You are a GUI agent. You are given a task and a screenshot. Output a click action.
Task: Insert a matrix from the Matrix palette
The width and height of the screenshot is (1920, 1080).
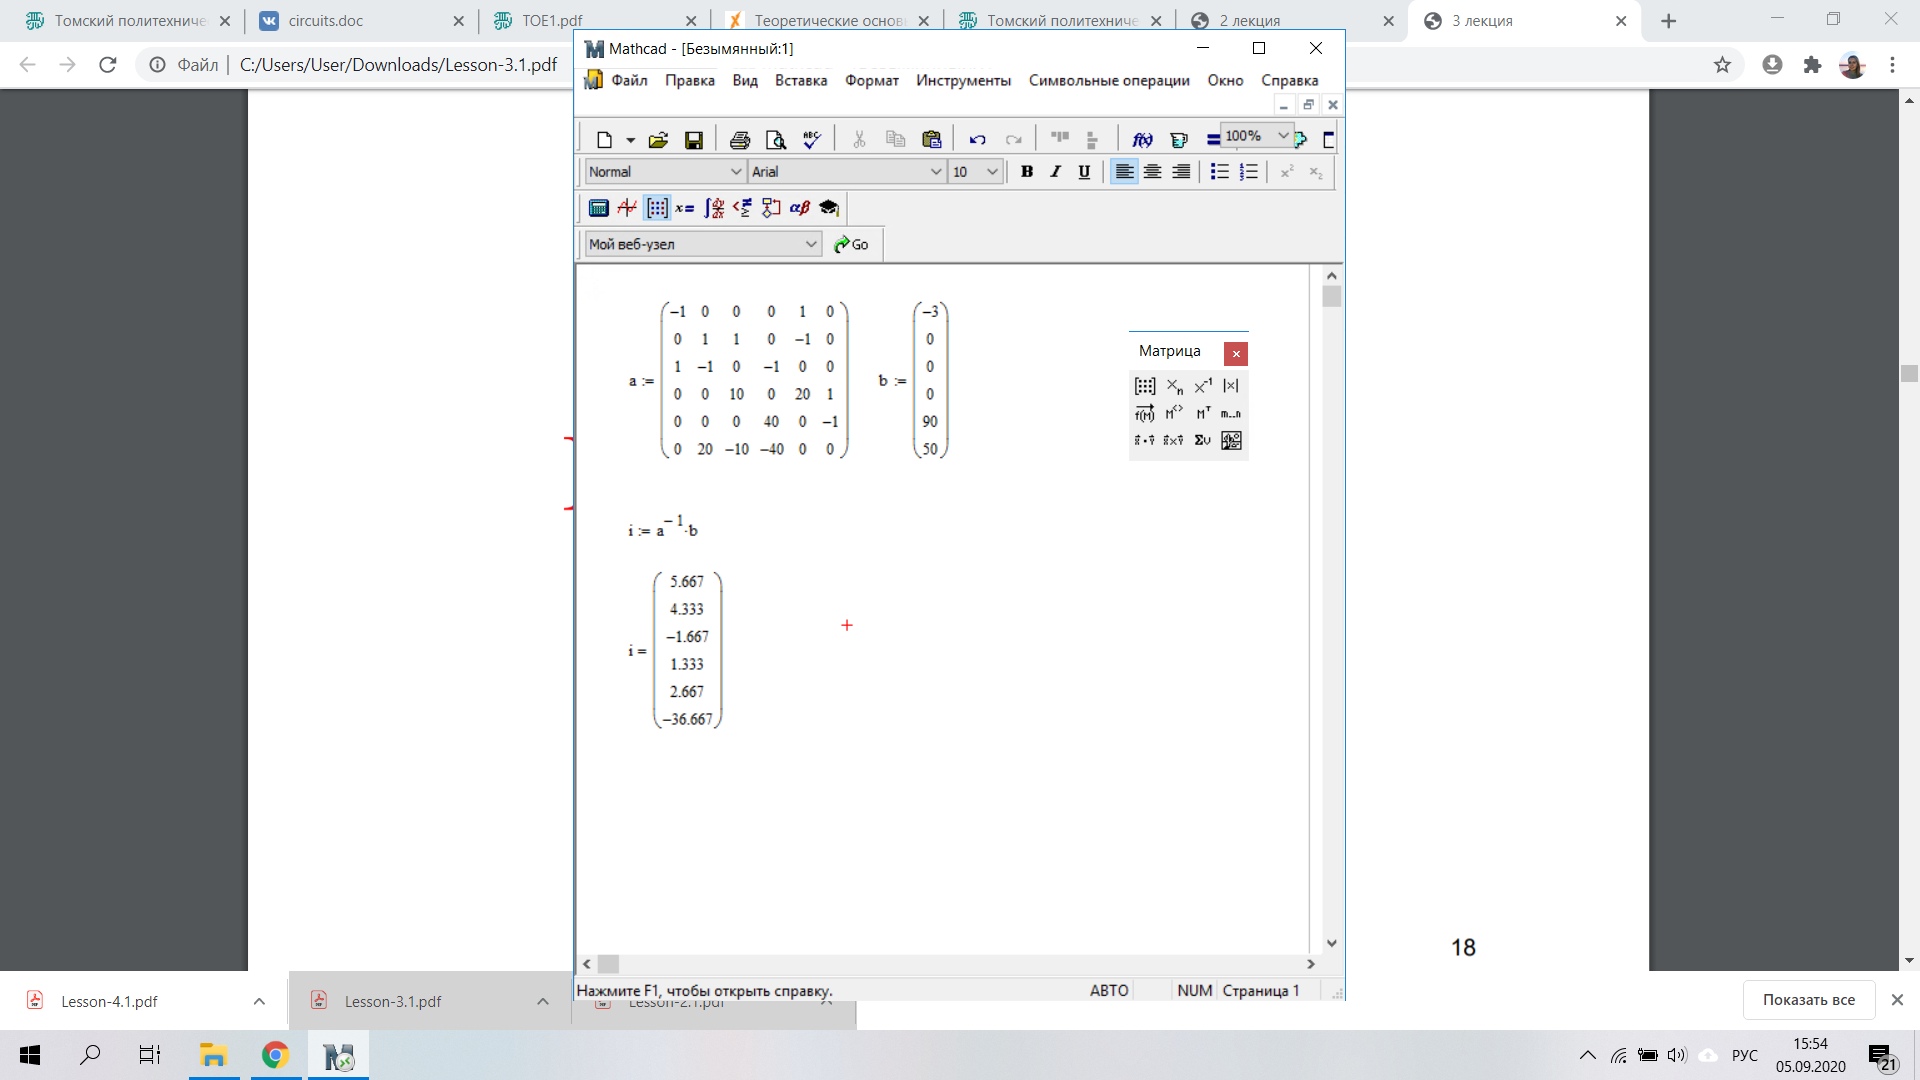(x=1145, y=386)
